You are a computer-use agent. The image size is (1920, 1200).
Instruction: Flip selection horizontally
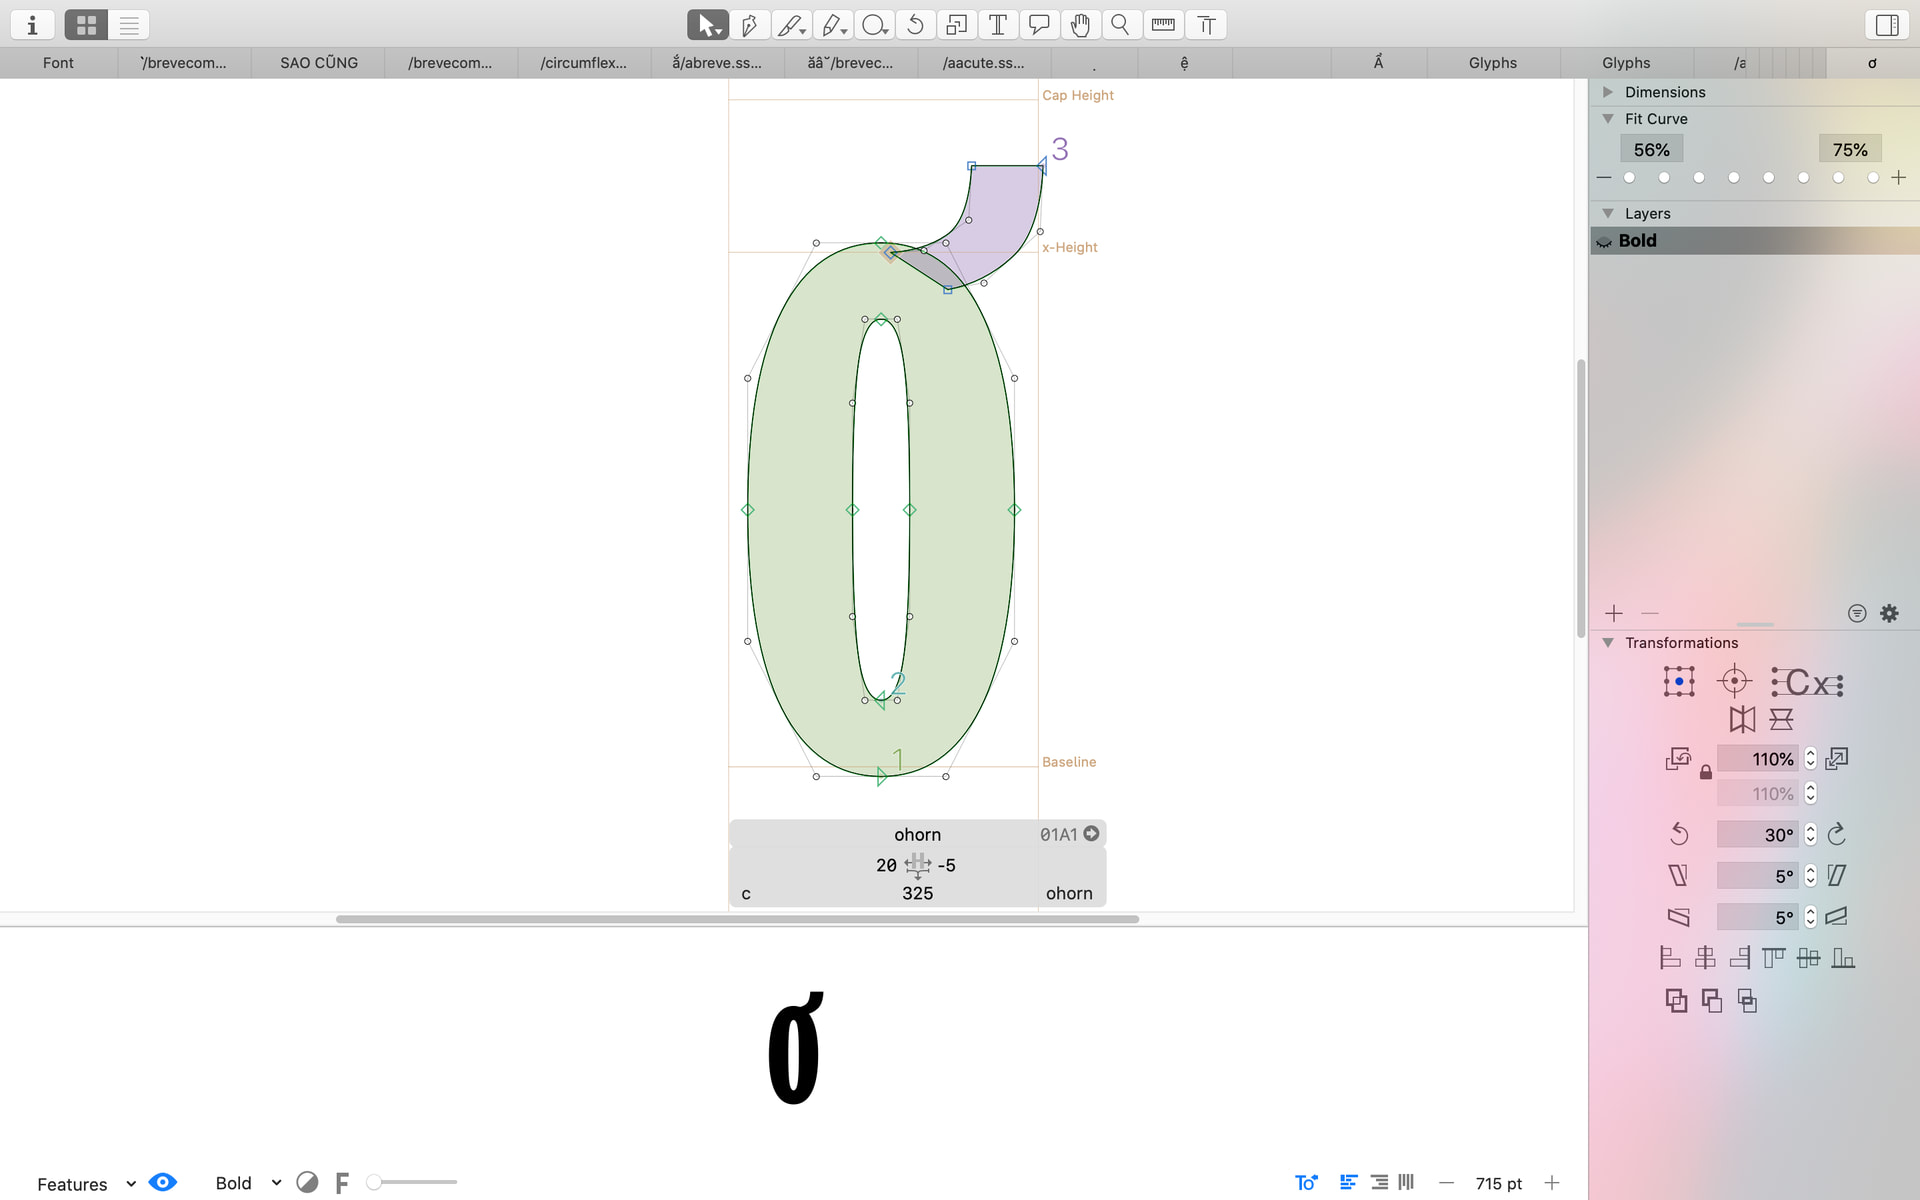point(1742,720)
